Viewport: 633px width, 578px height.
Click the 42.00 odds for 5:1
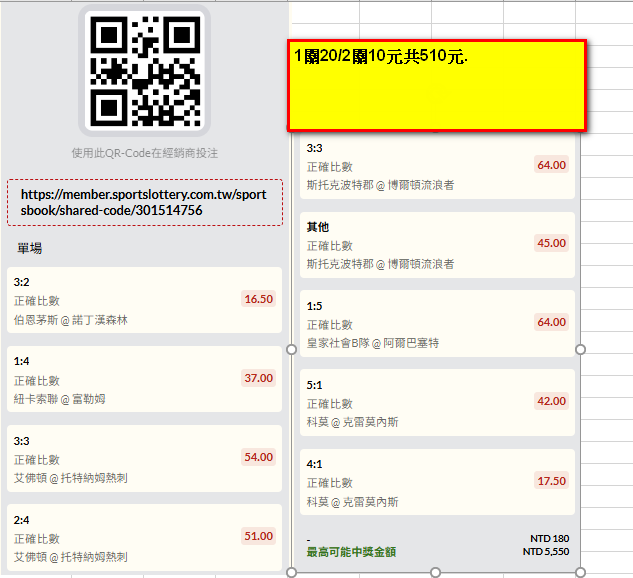[551, 401]
